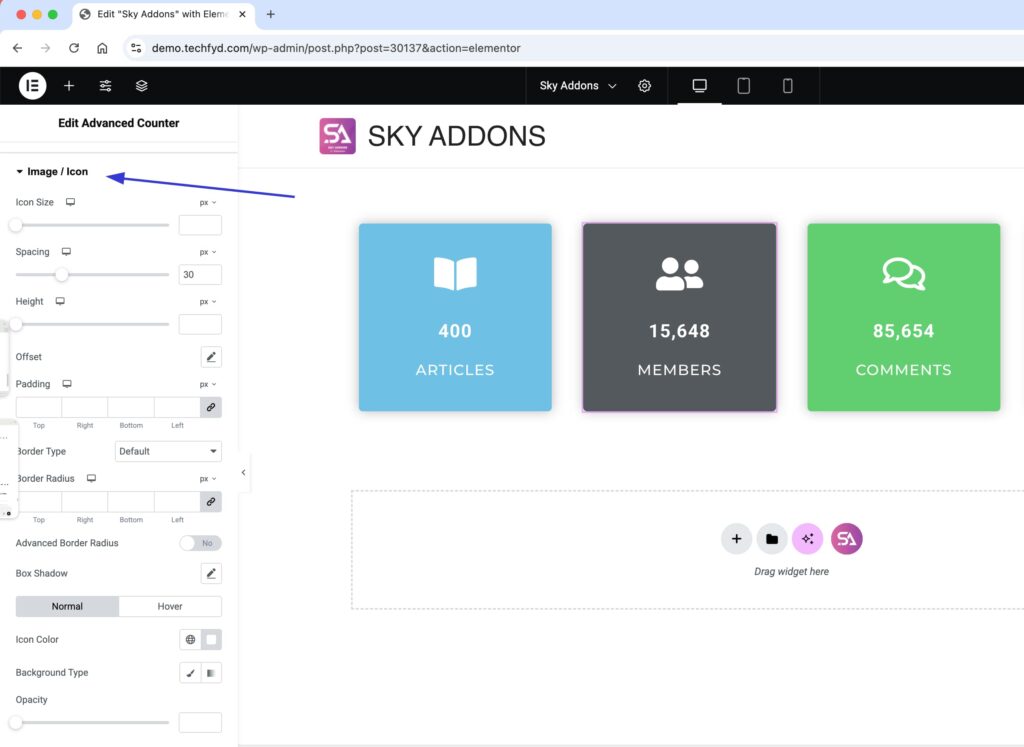The height and width of the screenshot is (747, 1024).
Task: Choose classic Background Type brush icon
Action: [x=190, y=673]
